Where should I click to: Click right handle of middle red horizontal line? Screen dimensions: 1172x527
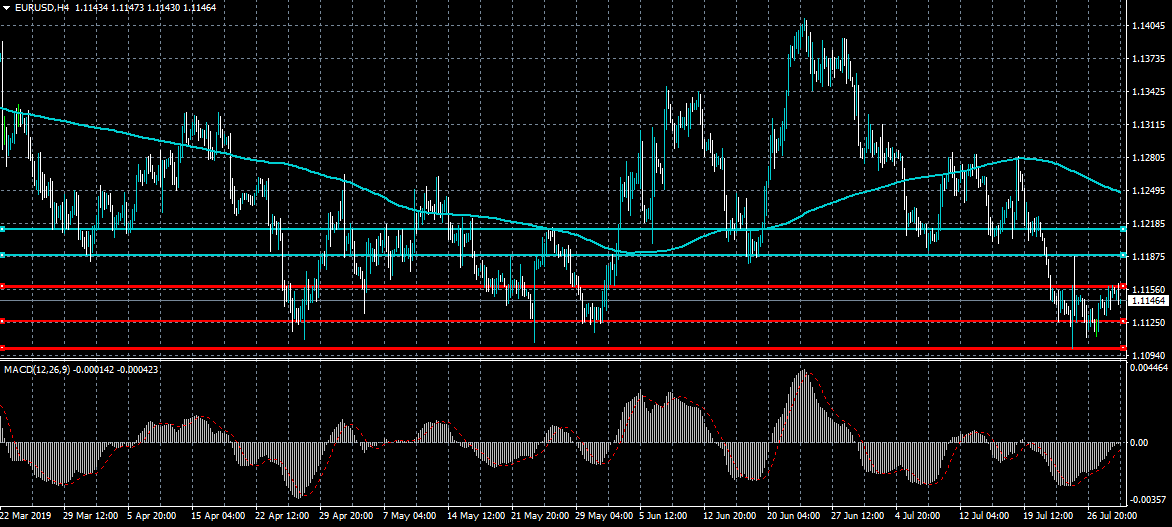coord(1124,321)
